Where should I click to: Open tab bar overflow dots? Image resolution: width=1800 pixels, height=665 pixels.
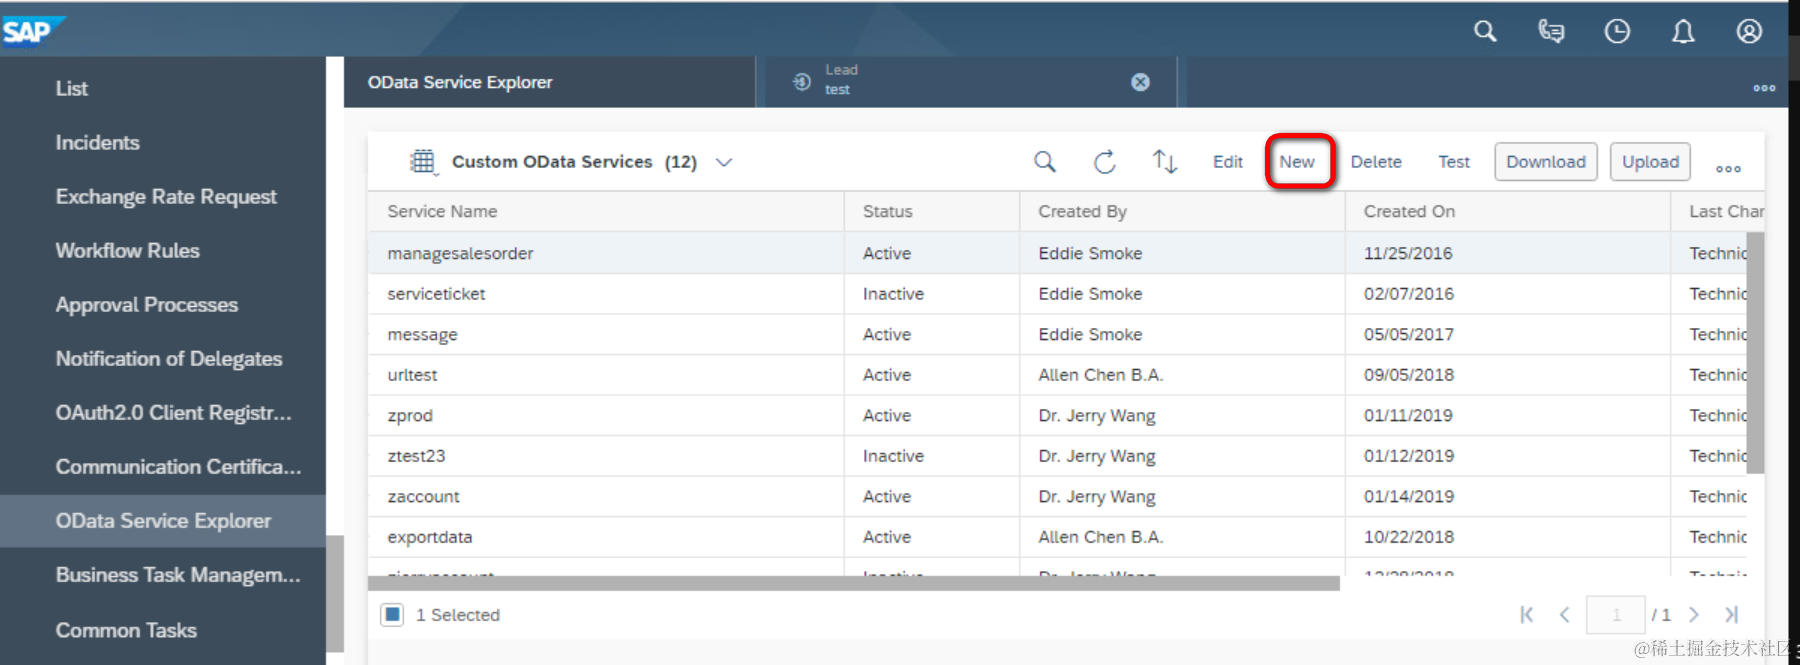click(x=1764, y=88)
